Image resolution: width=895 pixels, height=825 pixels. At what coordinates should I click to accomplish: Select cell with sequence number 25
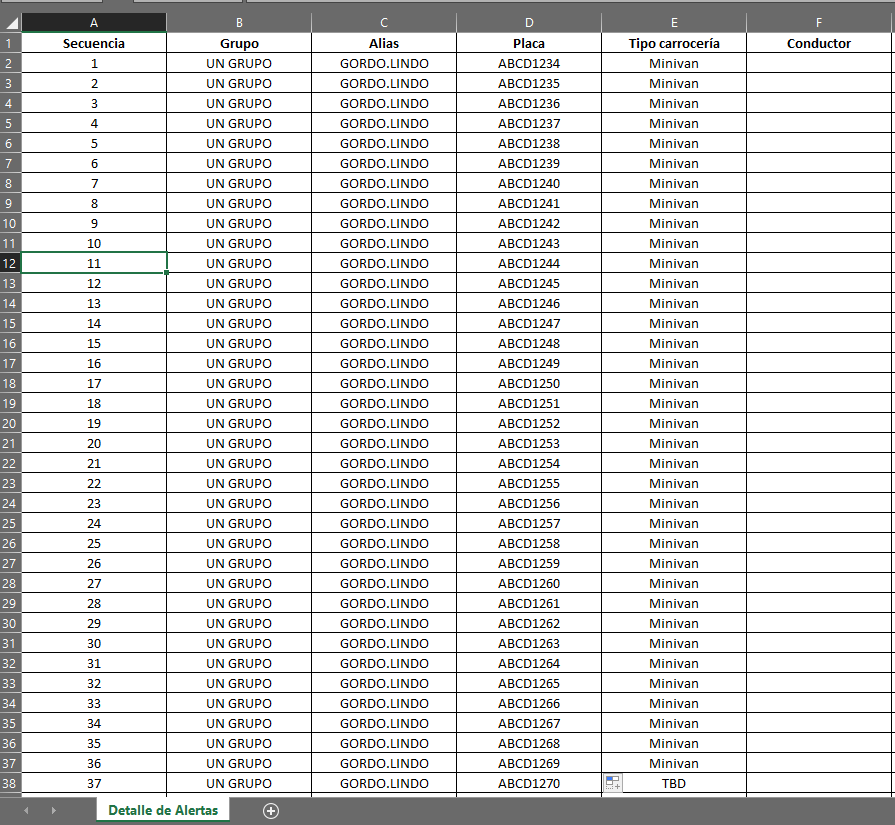94,544
